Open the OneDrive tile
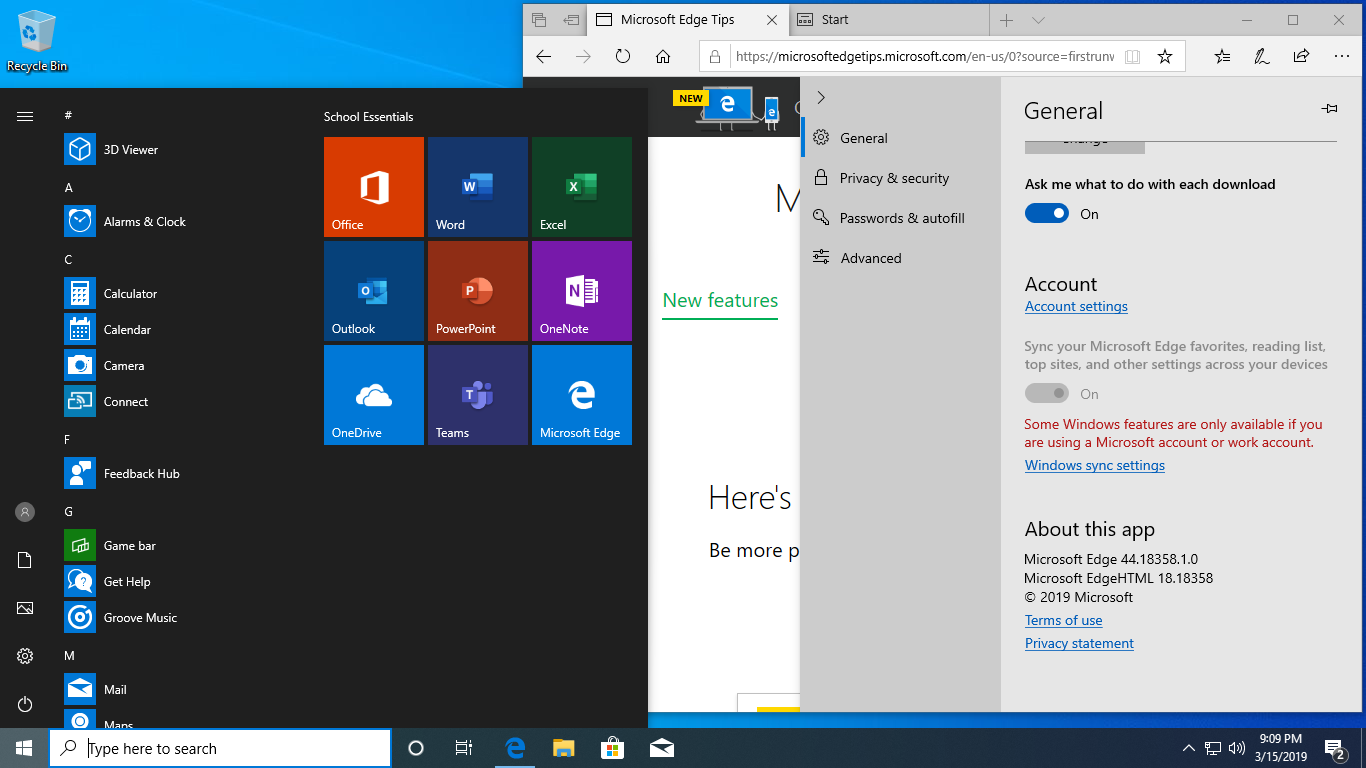The height and width of the screenshot is (768, 1366). tap(374, 395)
